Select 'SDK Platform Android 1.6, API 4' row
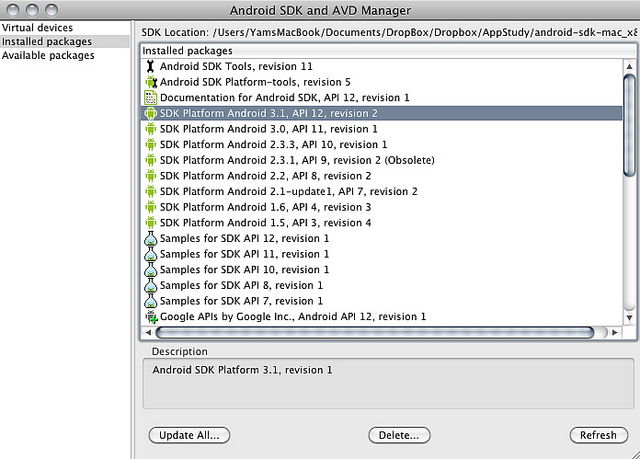The image size is (640, 459). point(382,207)
